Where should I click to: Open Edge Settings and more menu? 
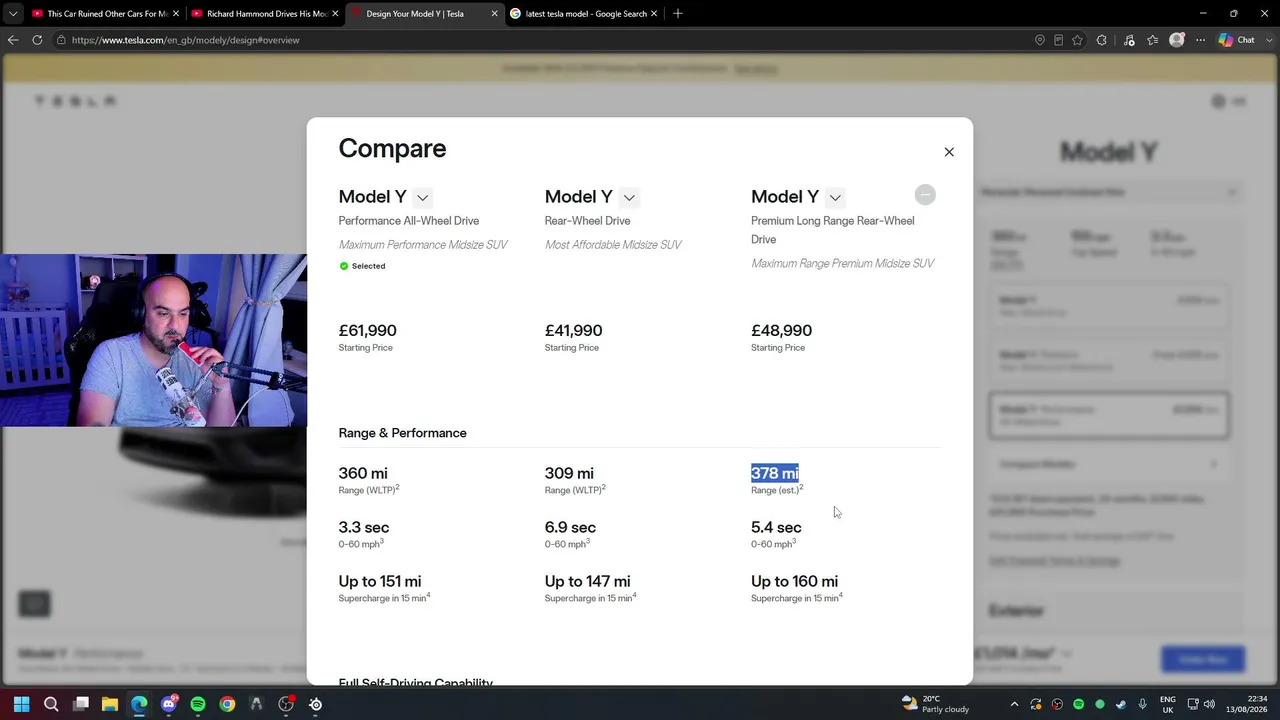pos(1200,40)
